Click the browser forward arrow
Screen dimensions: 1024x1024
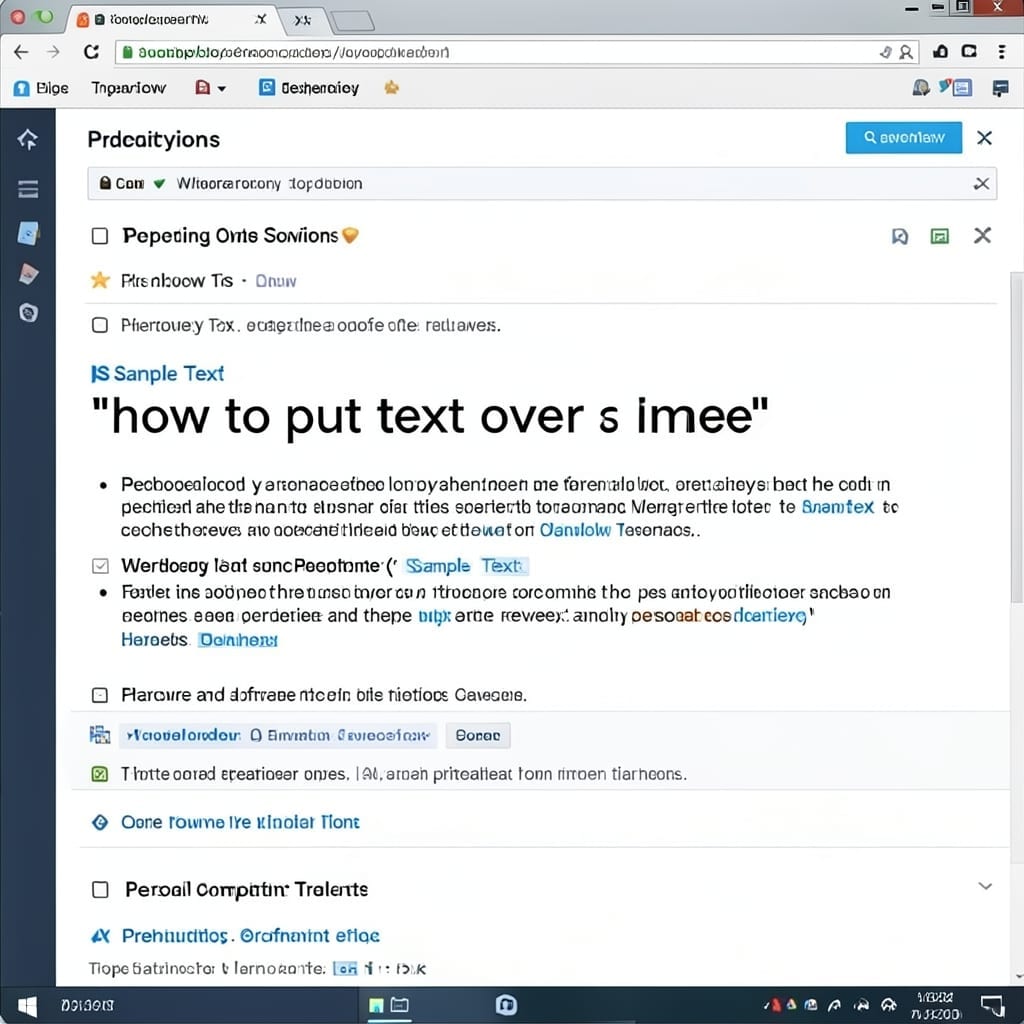pos(54,52)
